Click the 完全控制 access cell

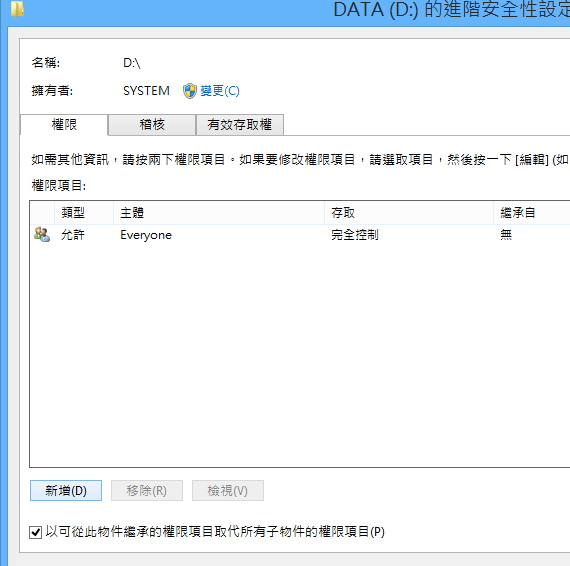(355, 235)
